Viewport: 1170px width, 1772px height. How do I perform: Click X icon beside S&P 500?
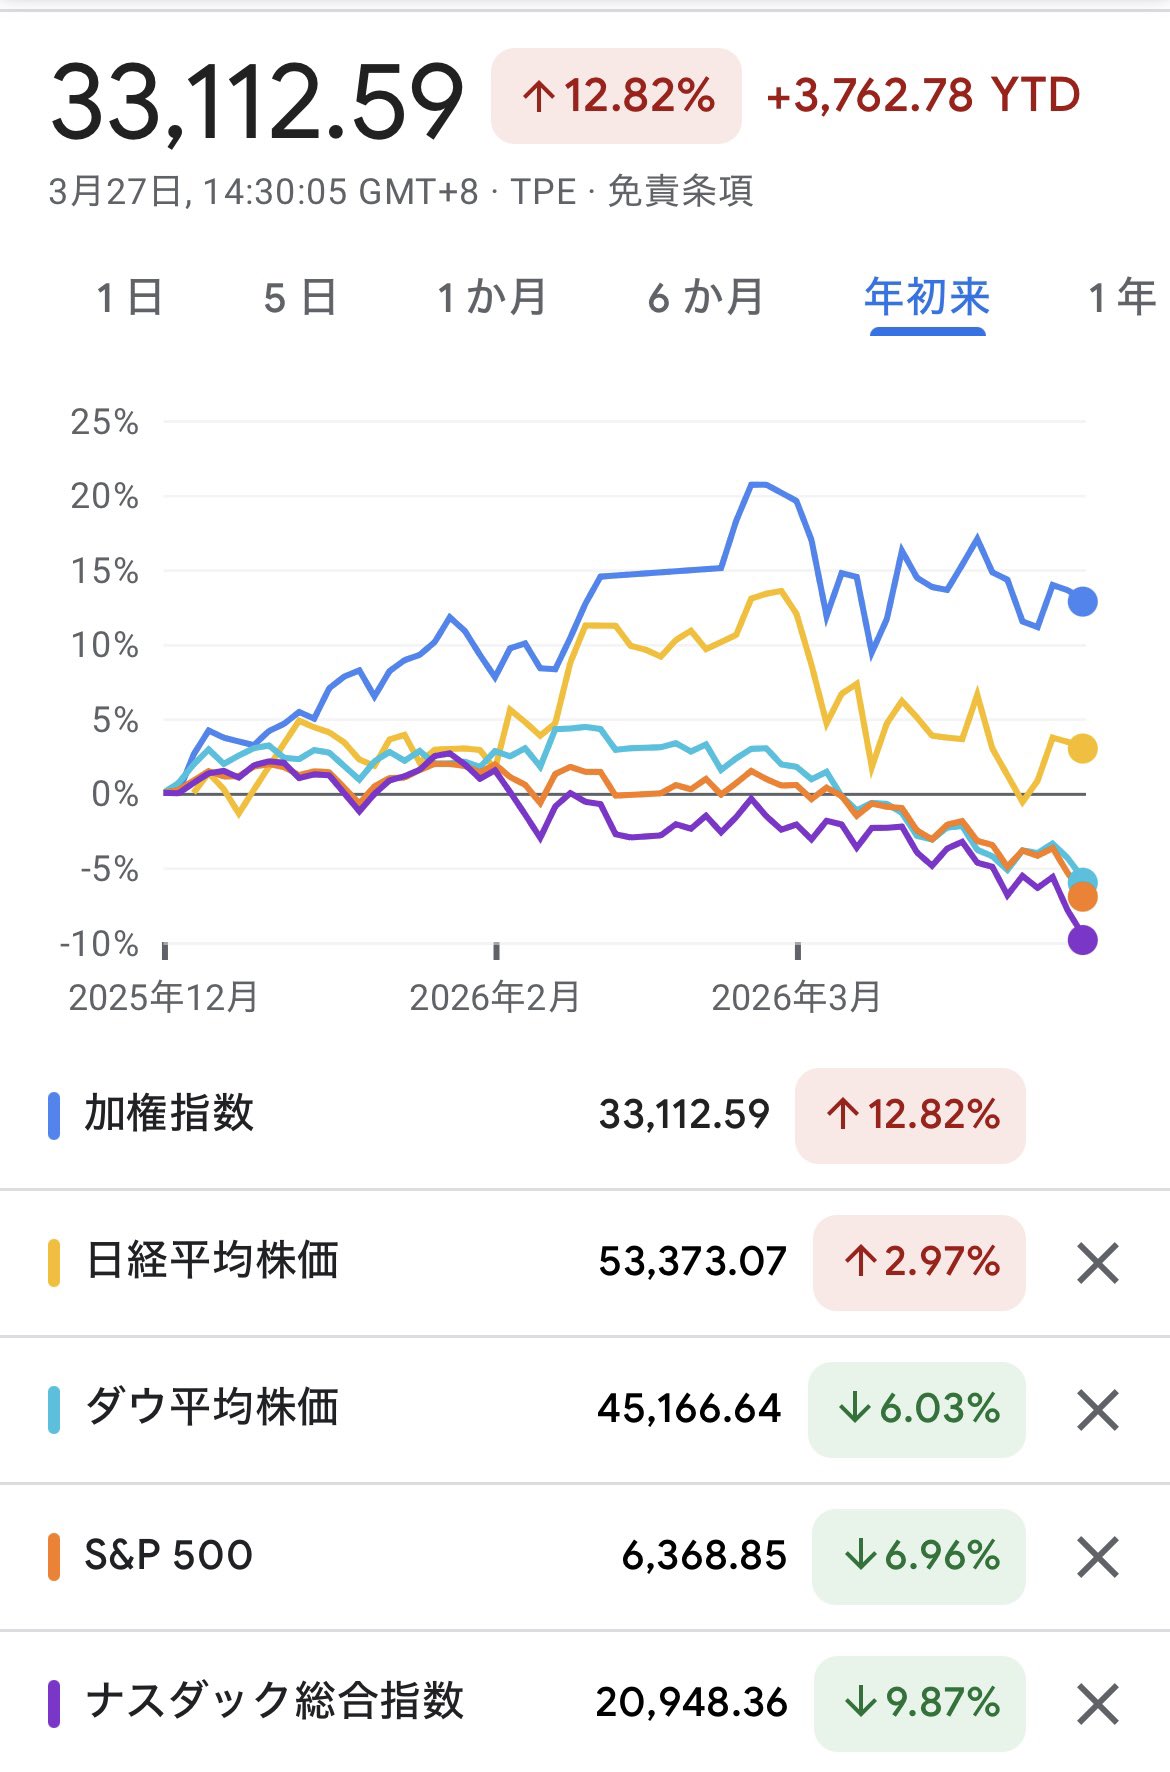click(1097, 1557)
